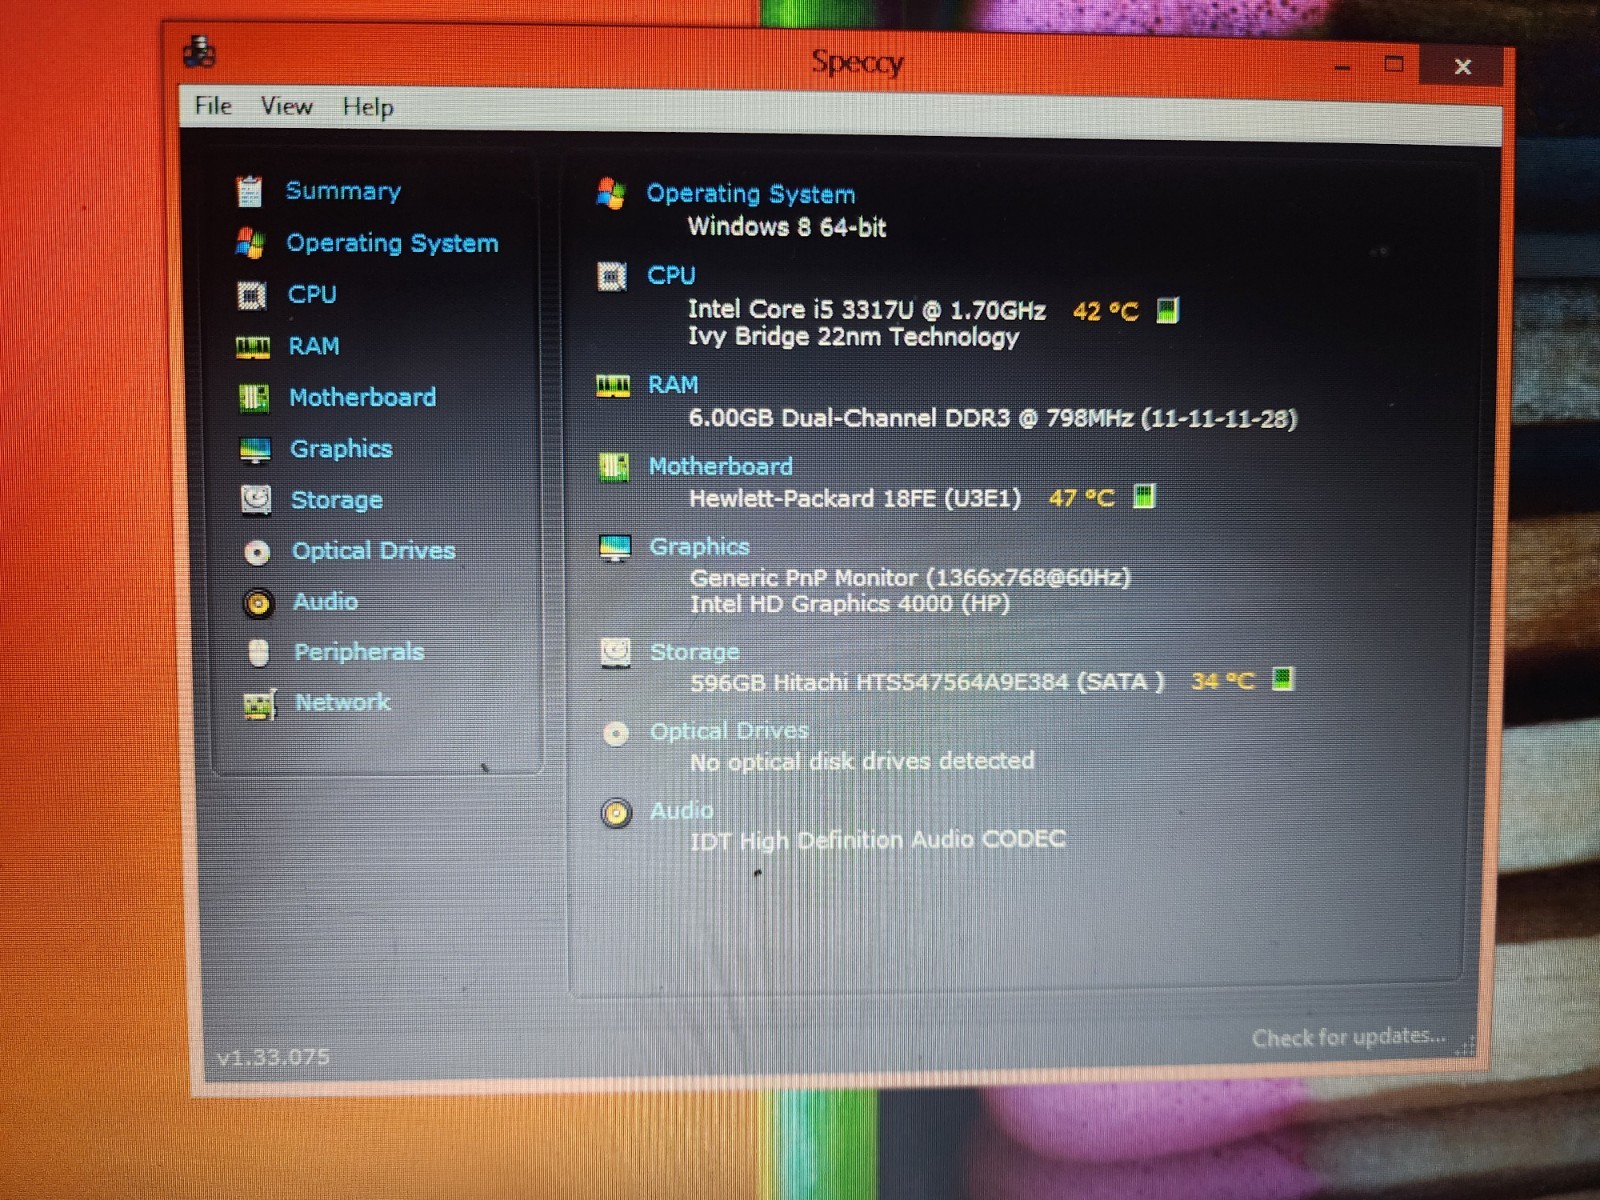Click the CPU temperature gauge icon beside 42 °C
The image size is (1600, 1200).
(x=1167, y=310)
